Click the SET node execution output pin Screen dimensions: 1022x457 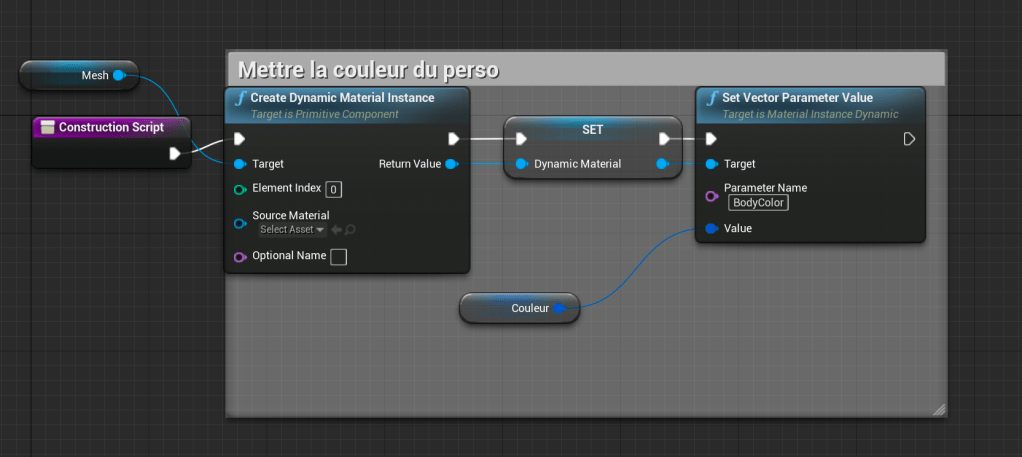pyautogui.click(x=664, y=139)
